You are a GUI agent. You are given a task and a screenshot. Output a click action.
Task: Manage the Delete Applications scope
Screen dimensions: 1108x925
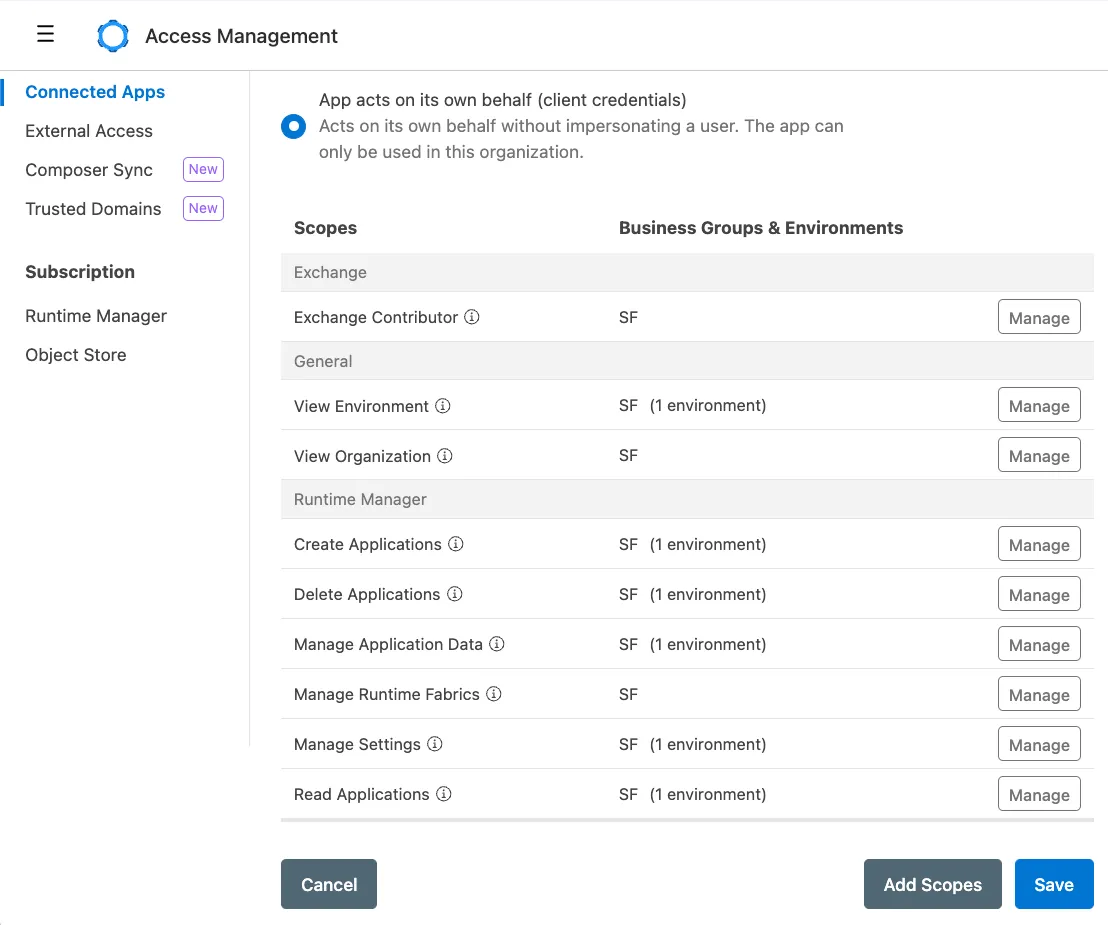pos(1039,594)
